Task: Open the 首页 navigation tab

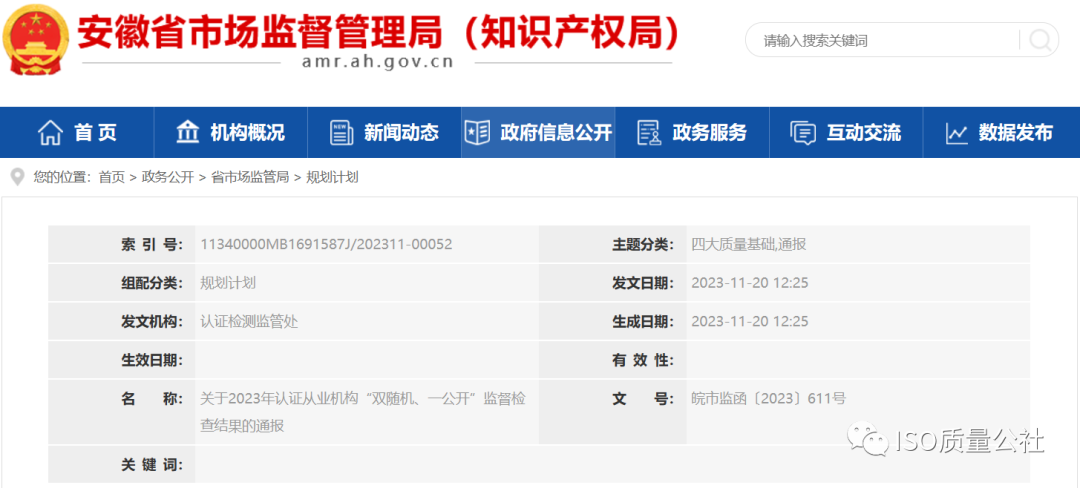Action: pos(77,132)
